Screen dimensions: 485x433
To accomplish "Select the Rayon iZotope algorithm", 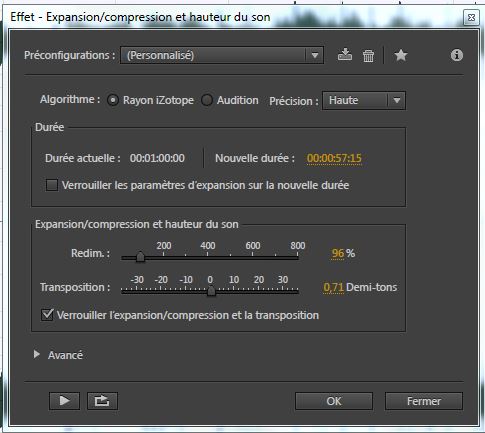I will point(113,100).
